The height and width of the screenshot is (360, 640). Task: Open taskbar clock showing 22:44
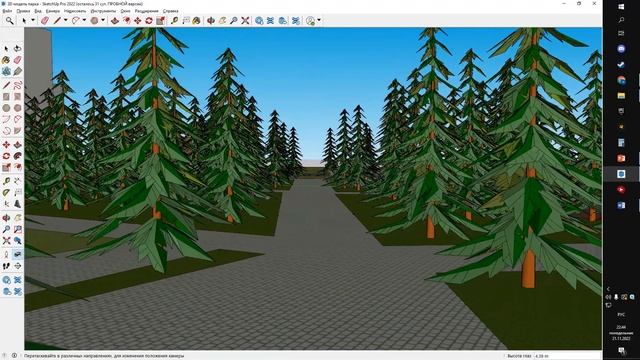click(621, 333)
